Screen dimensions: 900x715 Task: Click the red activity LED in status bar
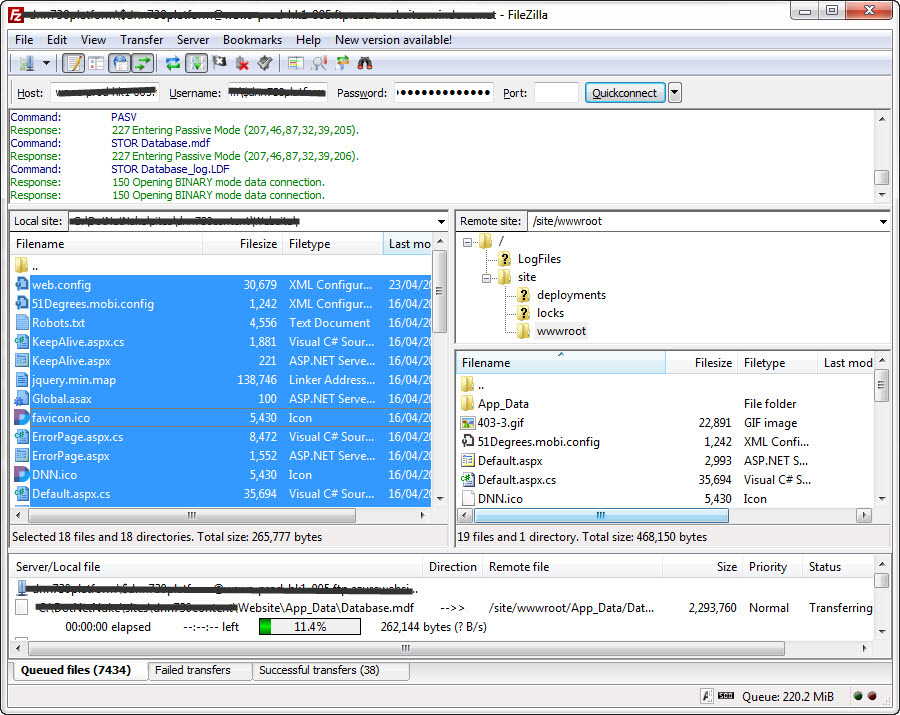click(x=872, y=696)
